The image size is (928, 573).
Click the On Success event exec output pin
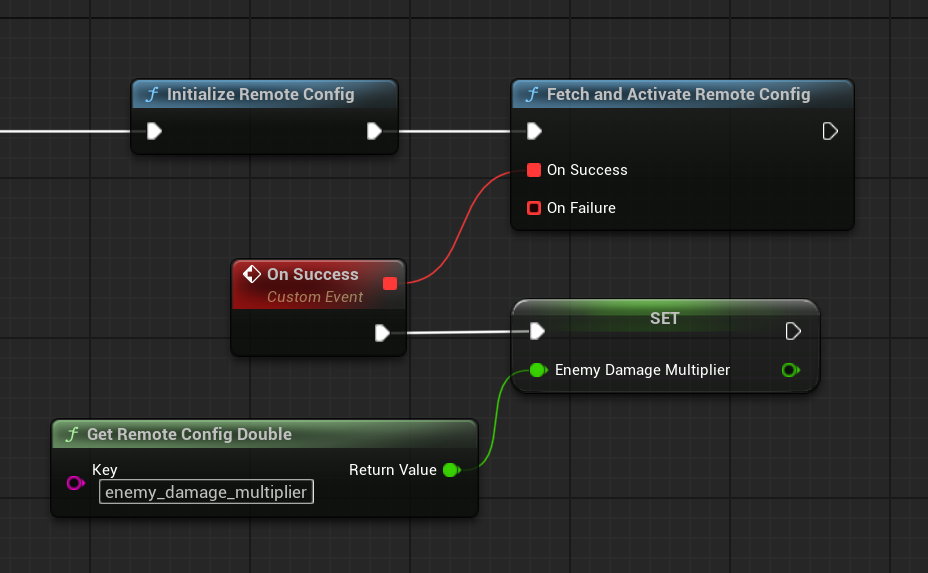coord(382,333)
